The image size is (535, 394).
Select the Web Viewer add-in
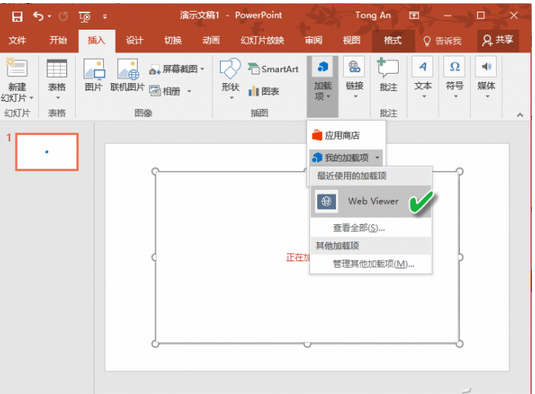coord(371,201)
